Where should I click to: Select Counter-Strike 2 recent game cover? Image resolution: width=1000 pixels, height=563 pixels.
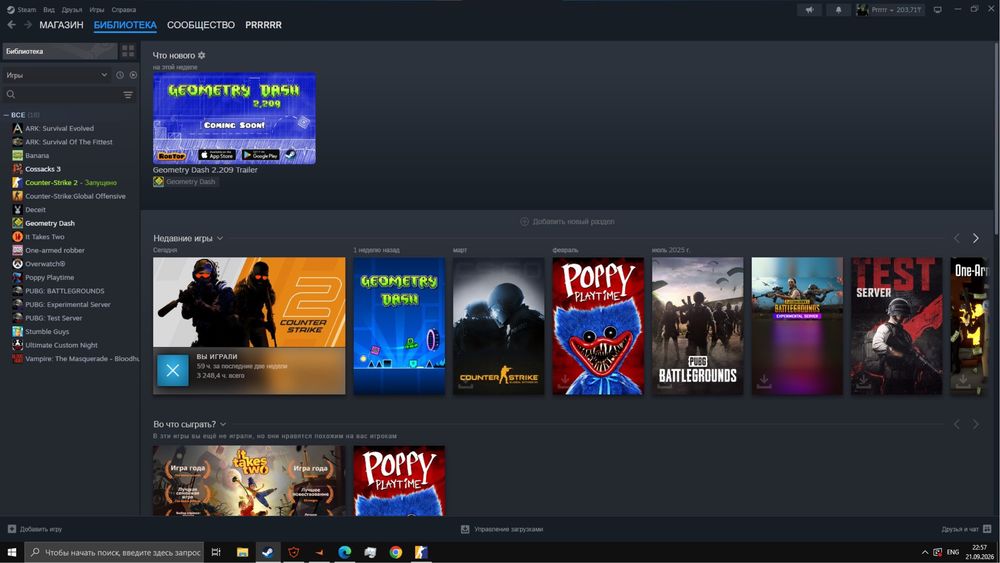249,302
